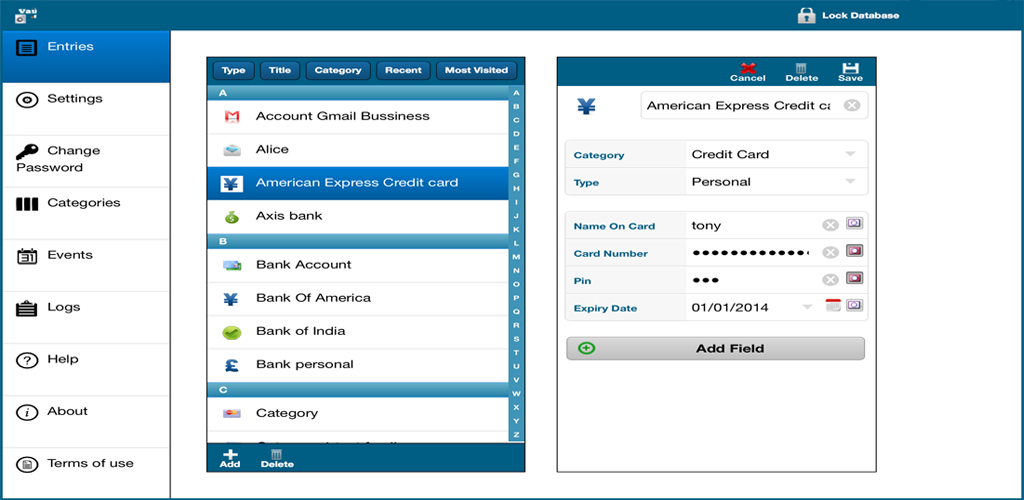The height and width of the screenshot is (500, 1024).
Task: Click the yen icon of Bank Of America
Action: tap(231, 299)
